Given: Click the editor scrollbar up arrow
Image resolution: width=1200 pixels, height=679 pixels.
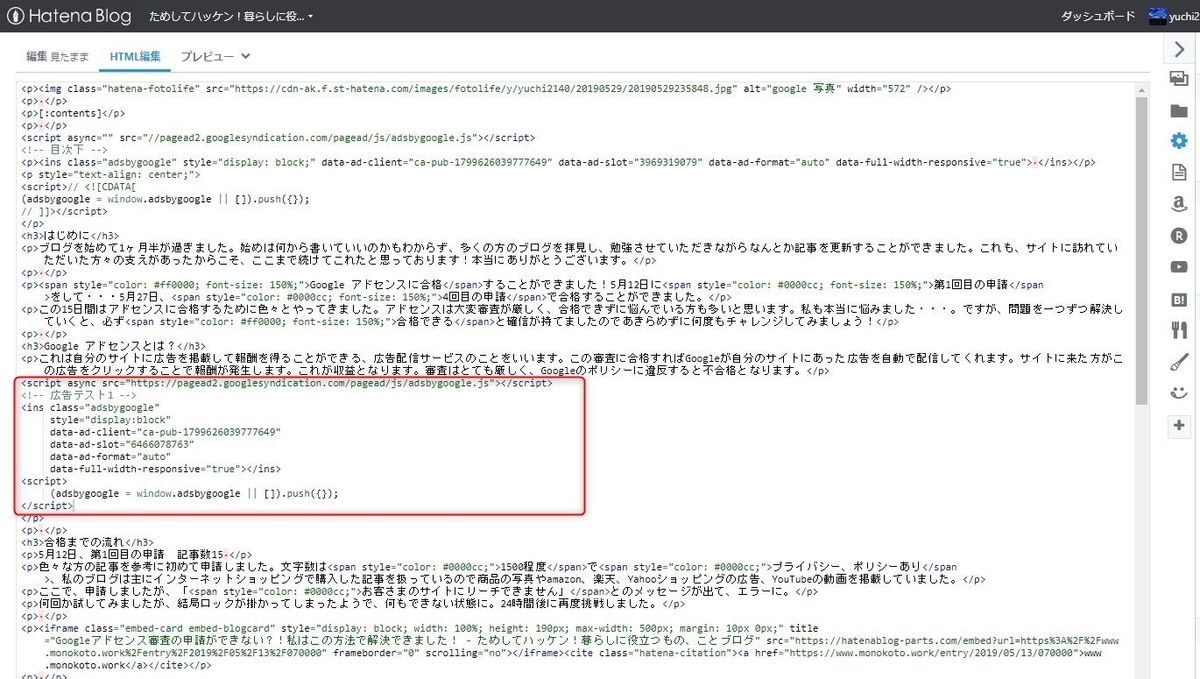Looking at the screenshot, I should point(1140,91).
